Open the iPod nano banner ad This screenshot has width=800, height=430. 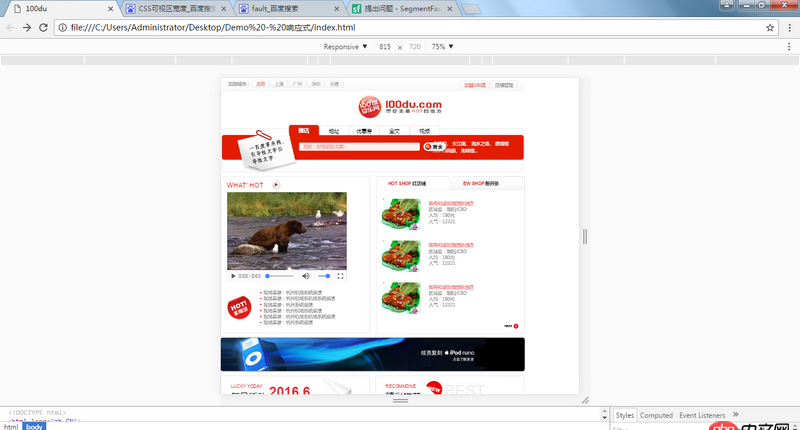372,354
